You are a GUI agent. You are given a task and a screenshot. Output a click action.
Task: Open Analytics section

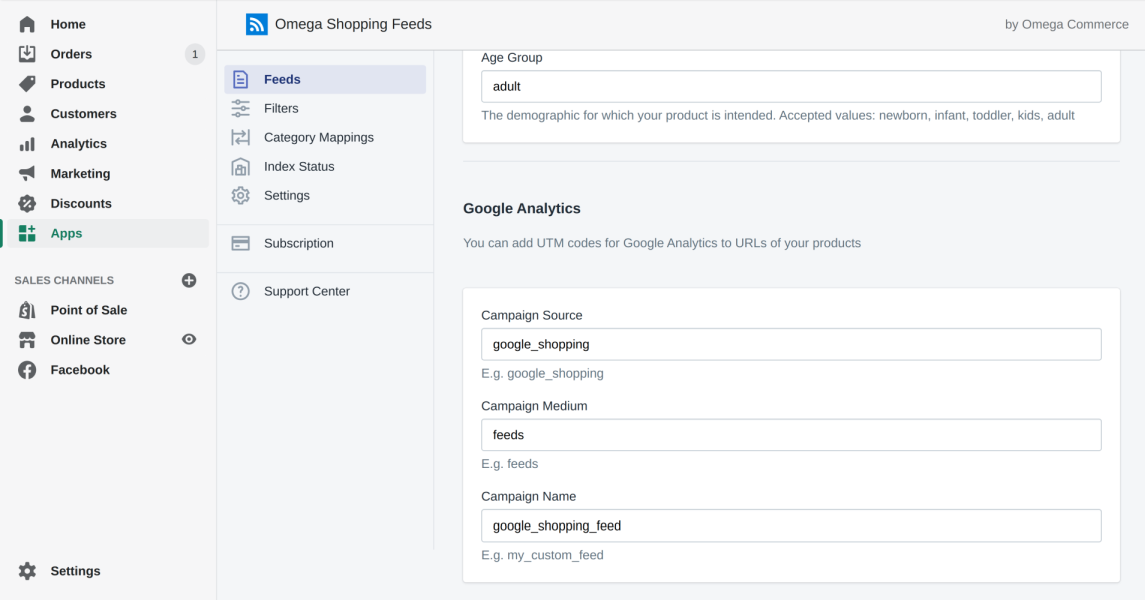78,144
